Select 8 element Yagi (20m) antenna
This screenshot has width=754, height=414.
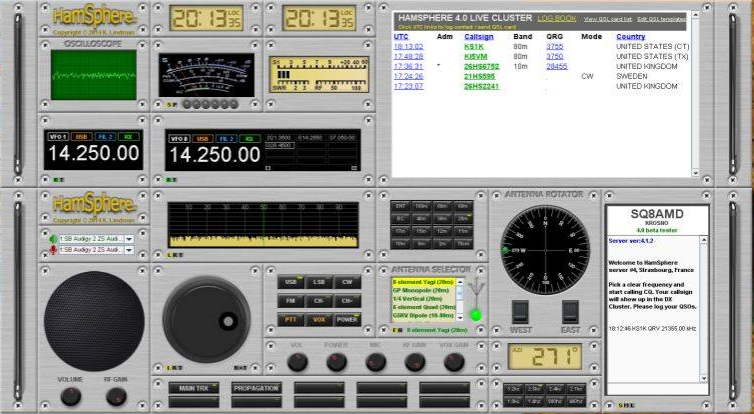424,282
